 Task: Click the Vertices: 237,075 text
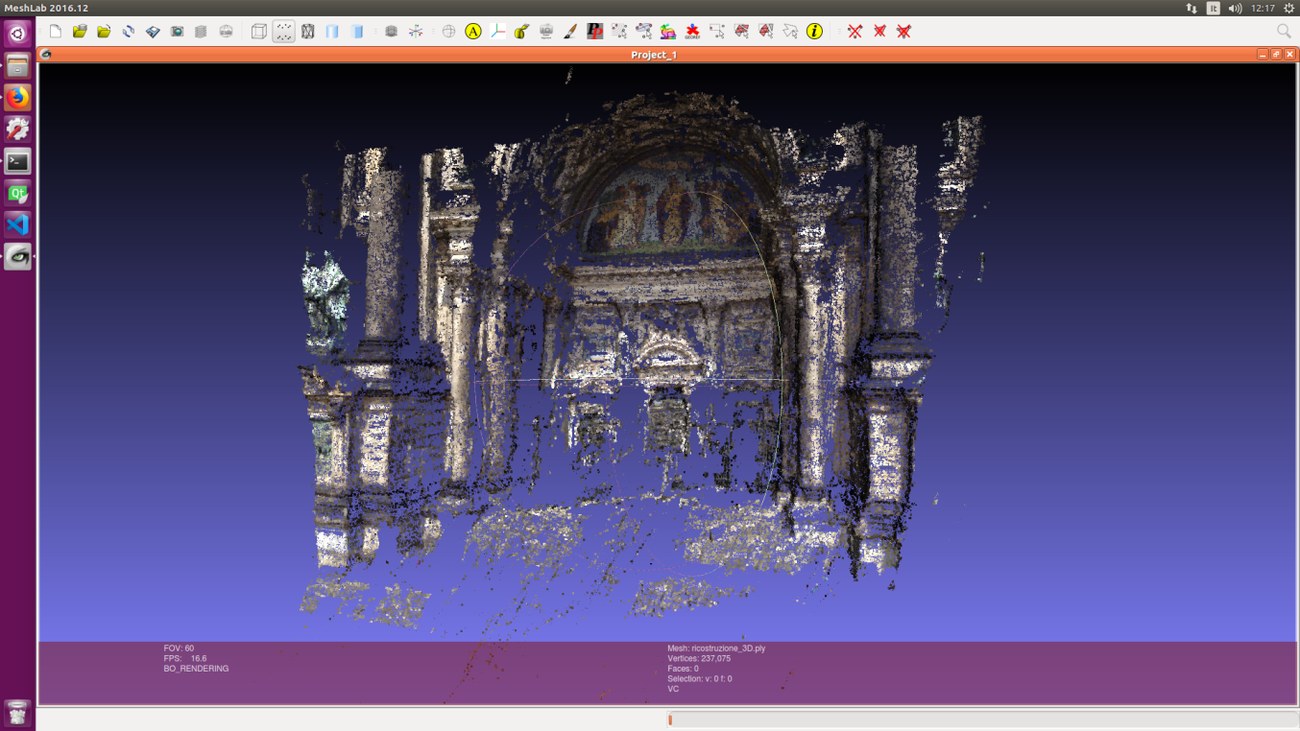pyautogui.click(x=699, y=658)
